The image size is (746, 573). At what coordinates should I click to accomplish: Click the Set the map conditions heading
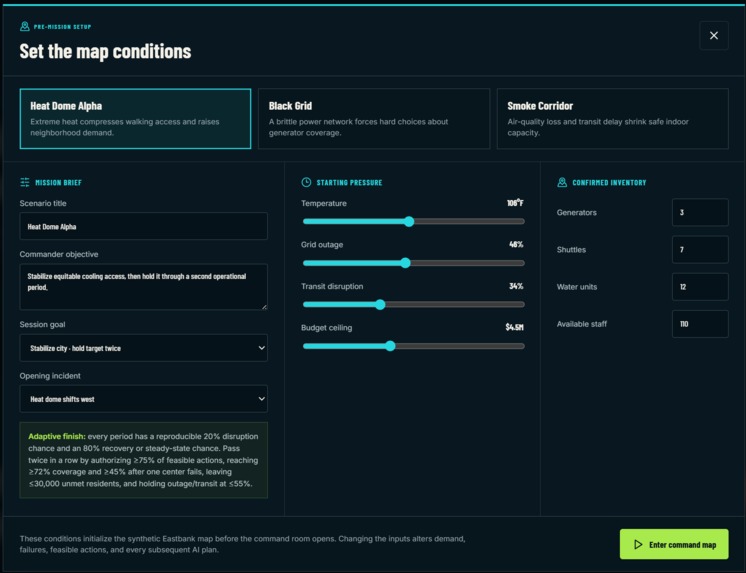(x=105, y=51)
